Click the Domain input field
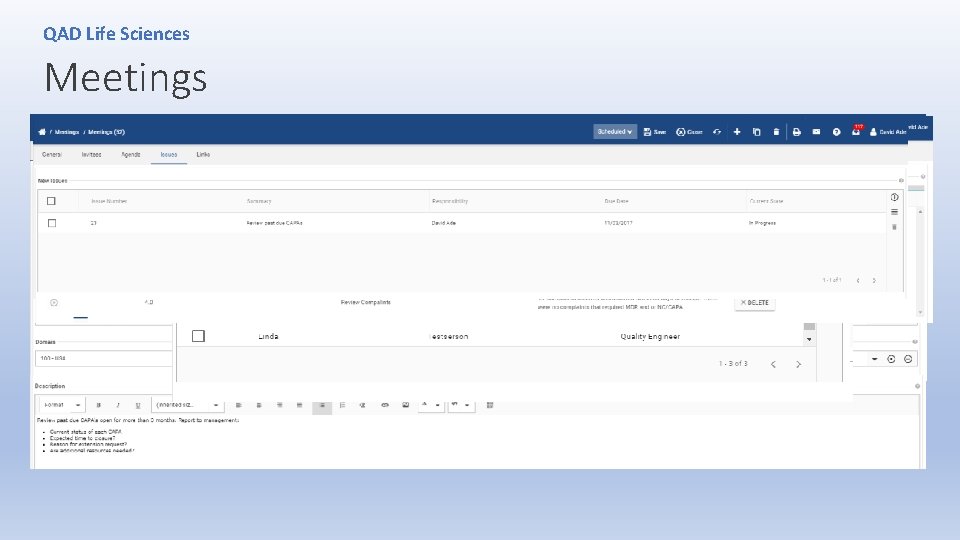 point(104,358)
